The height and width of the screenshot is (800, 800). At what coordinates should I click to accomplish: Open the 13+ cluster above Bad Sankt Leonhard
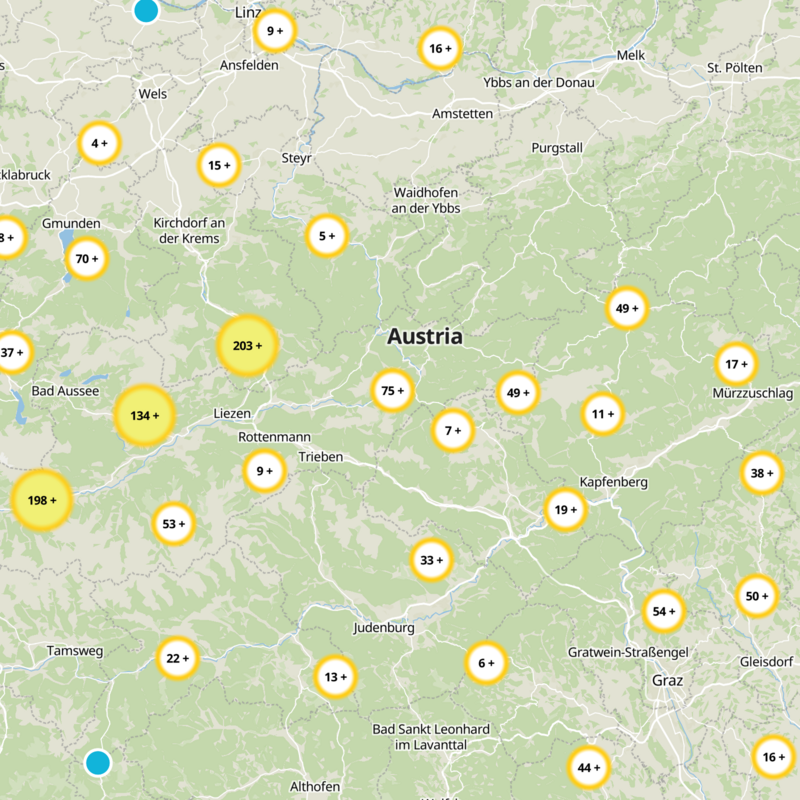333,676
